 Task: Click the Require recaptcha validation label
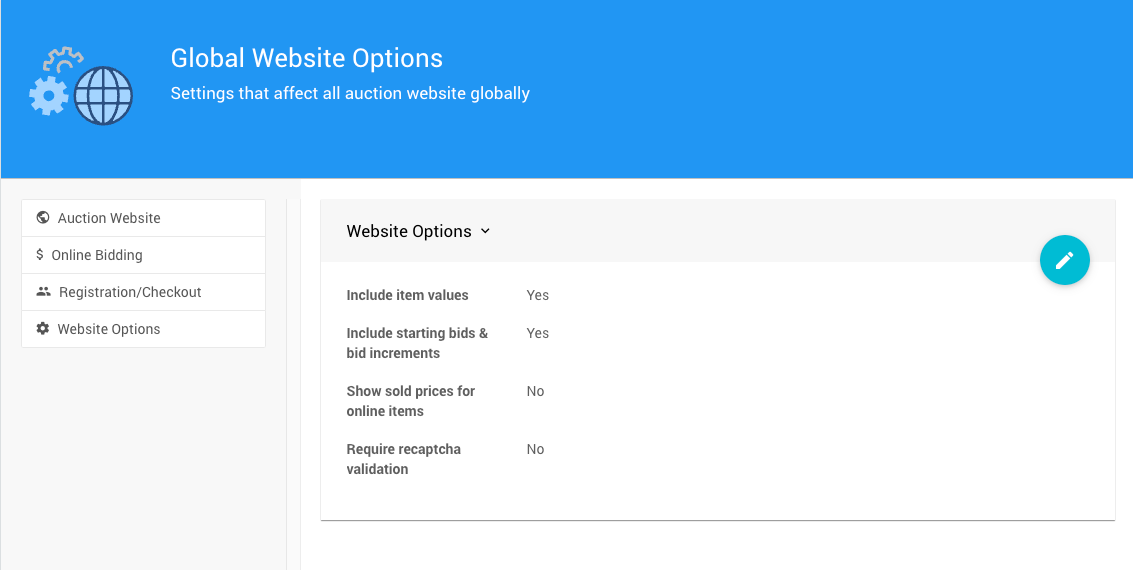tap(403, 459)
